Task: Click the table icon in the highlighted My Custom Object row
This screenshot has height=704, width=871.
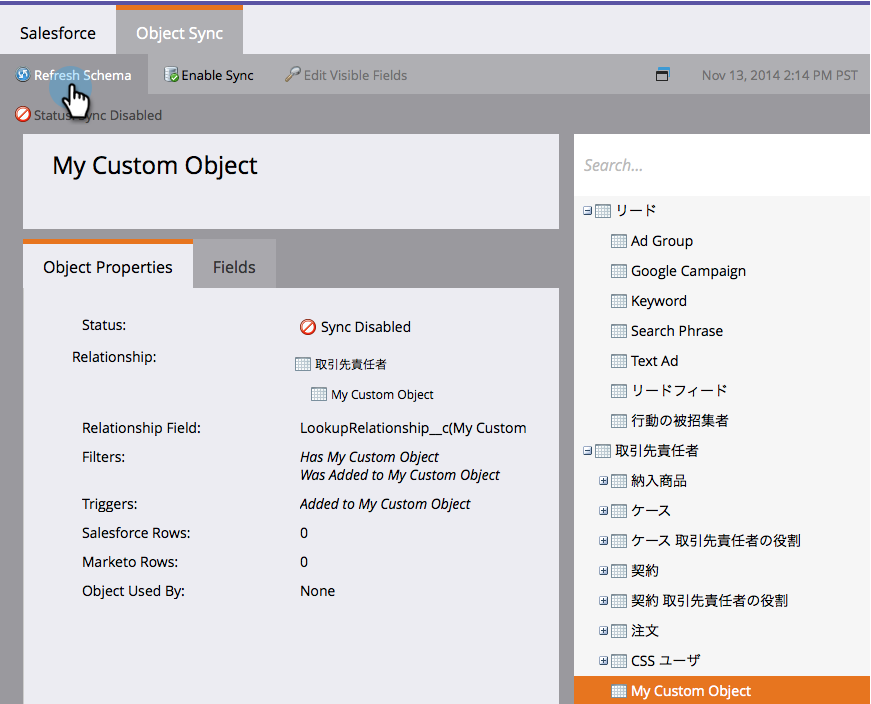Action: pos(619,691)
